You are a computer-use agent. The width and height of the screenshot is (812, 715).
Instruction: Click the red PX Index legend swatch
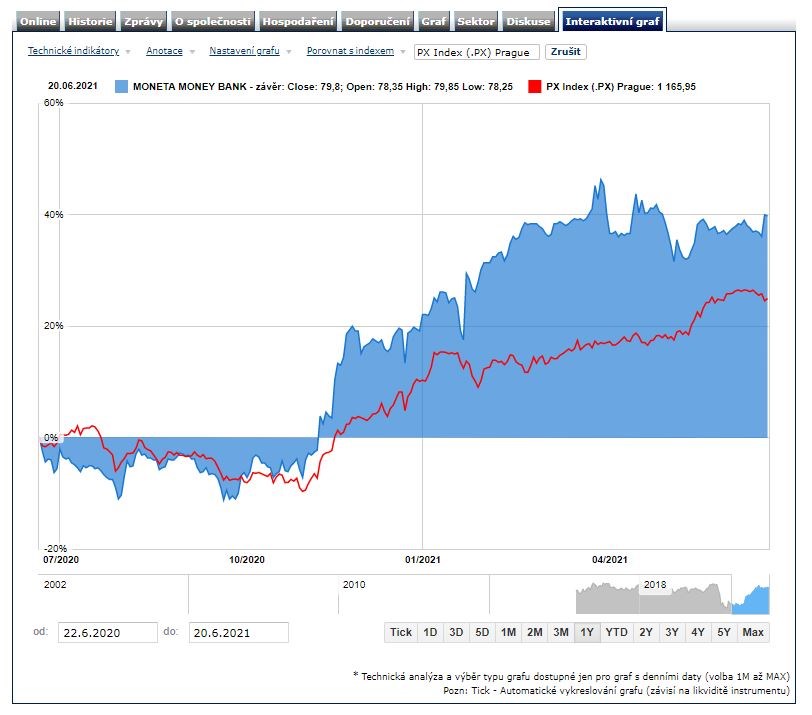click(x=535, y=87)
